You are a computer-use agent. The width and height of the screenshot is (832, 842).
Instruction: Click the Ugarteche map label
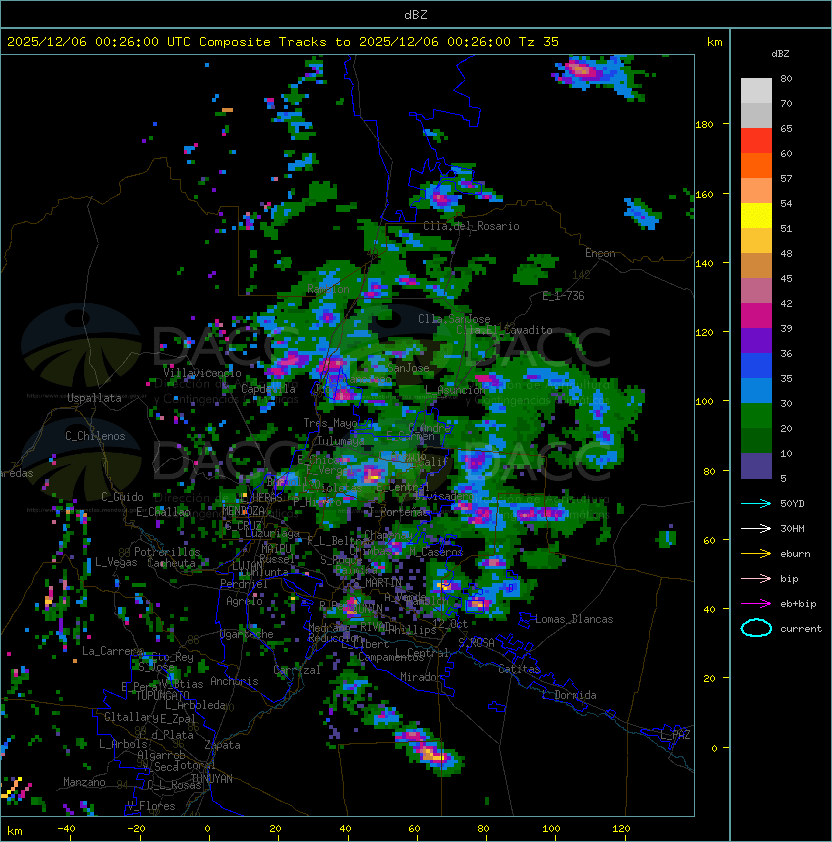pyautogui.click(x=247, y=634)
